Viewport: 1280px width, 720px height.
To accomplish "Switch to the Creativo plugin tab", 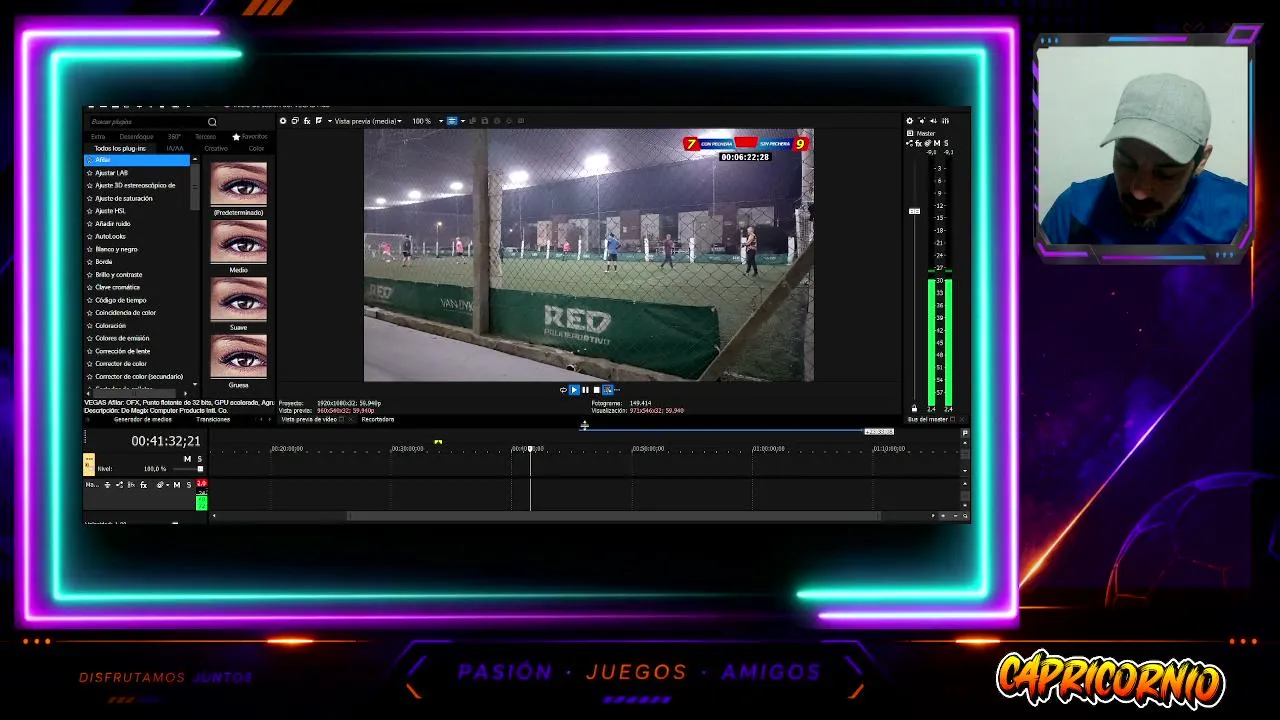I will 216,148.
